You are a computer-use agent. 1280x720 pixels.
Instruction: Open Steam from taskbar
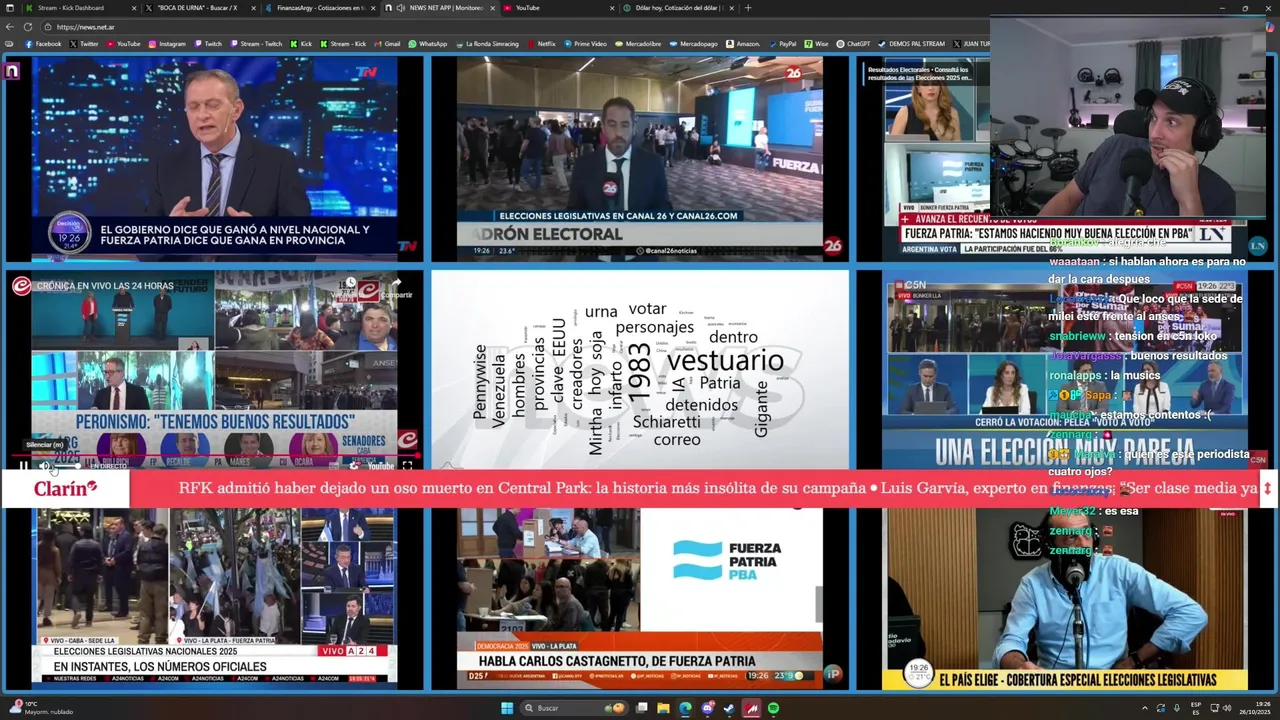(729, 708)
